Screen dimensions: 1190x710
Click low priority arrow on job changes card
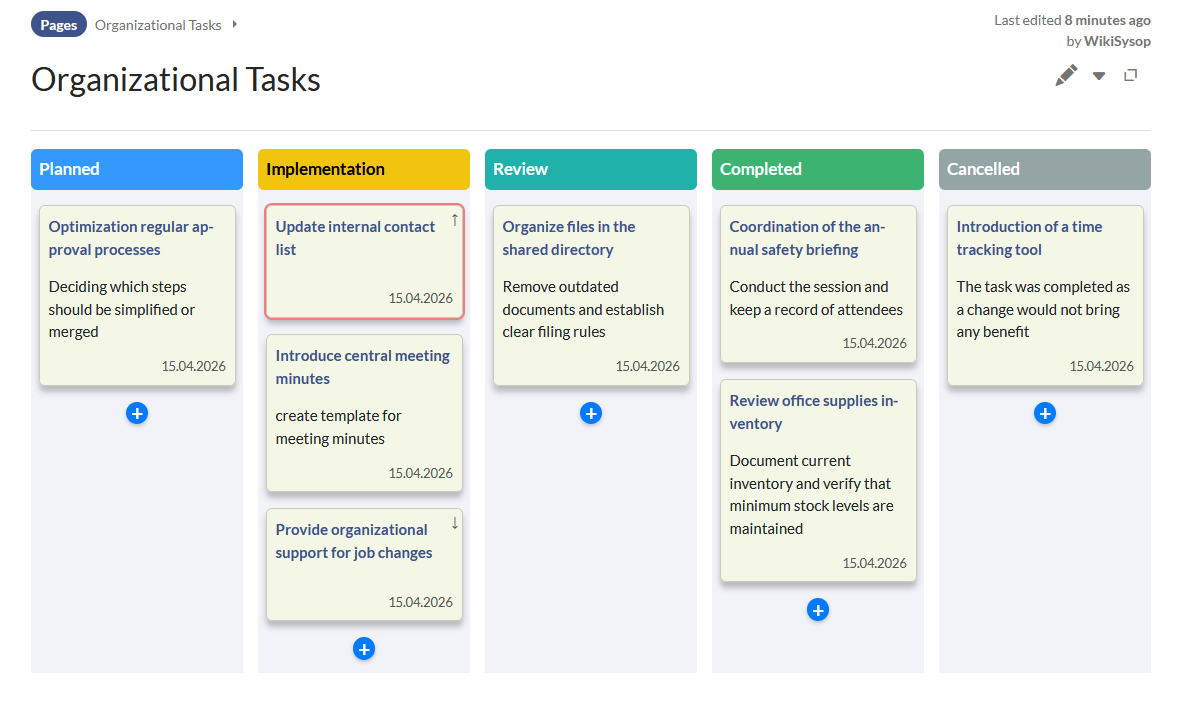(x=454, y=523)
